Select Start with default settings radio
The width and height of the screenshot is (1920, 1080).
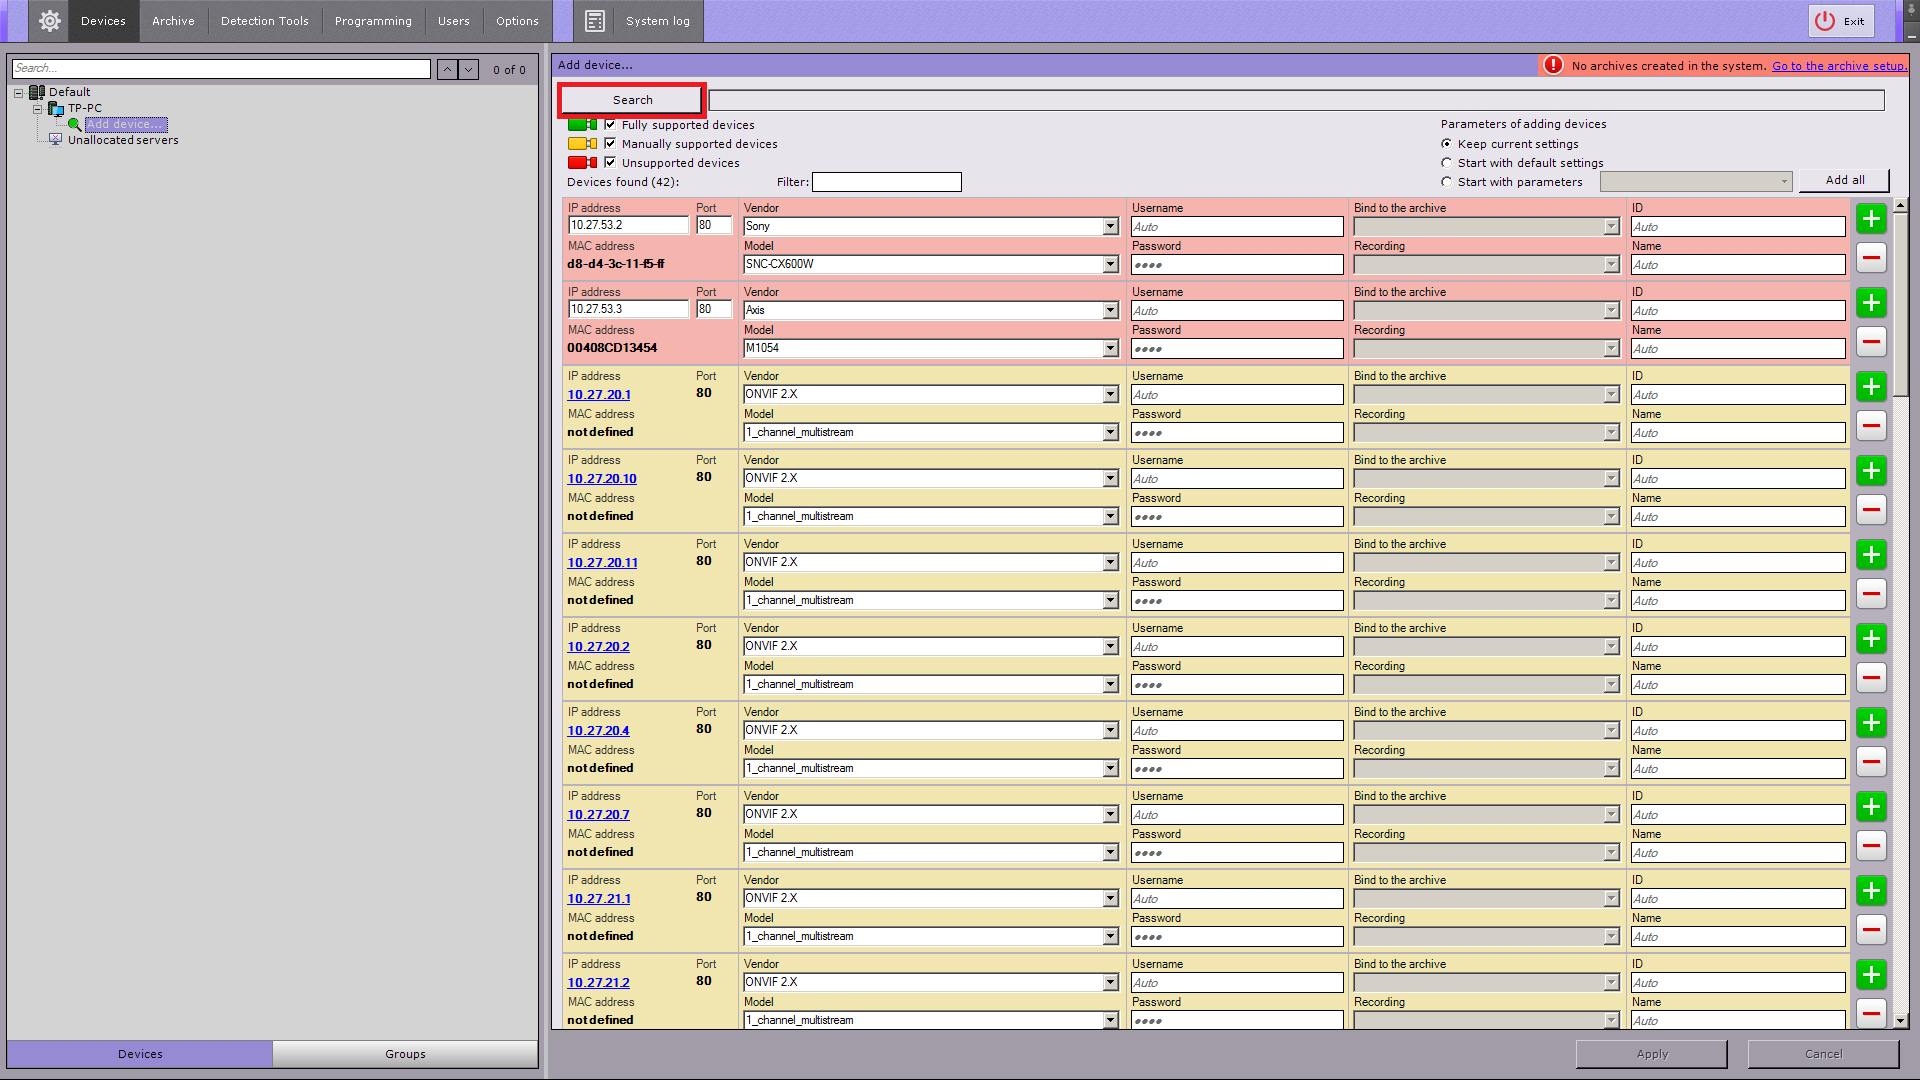coord(1446,163)
